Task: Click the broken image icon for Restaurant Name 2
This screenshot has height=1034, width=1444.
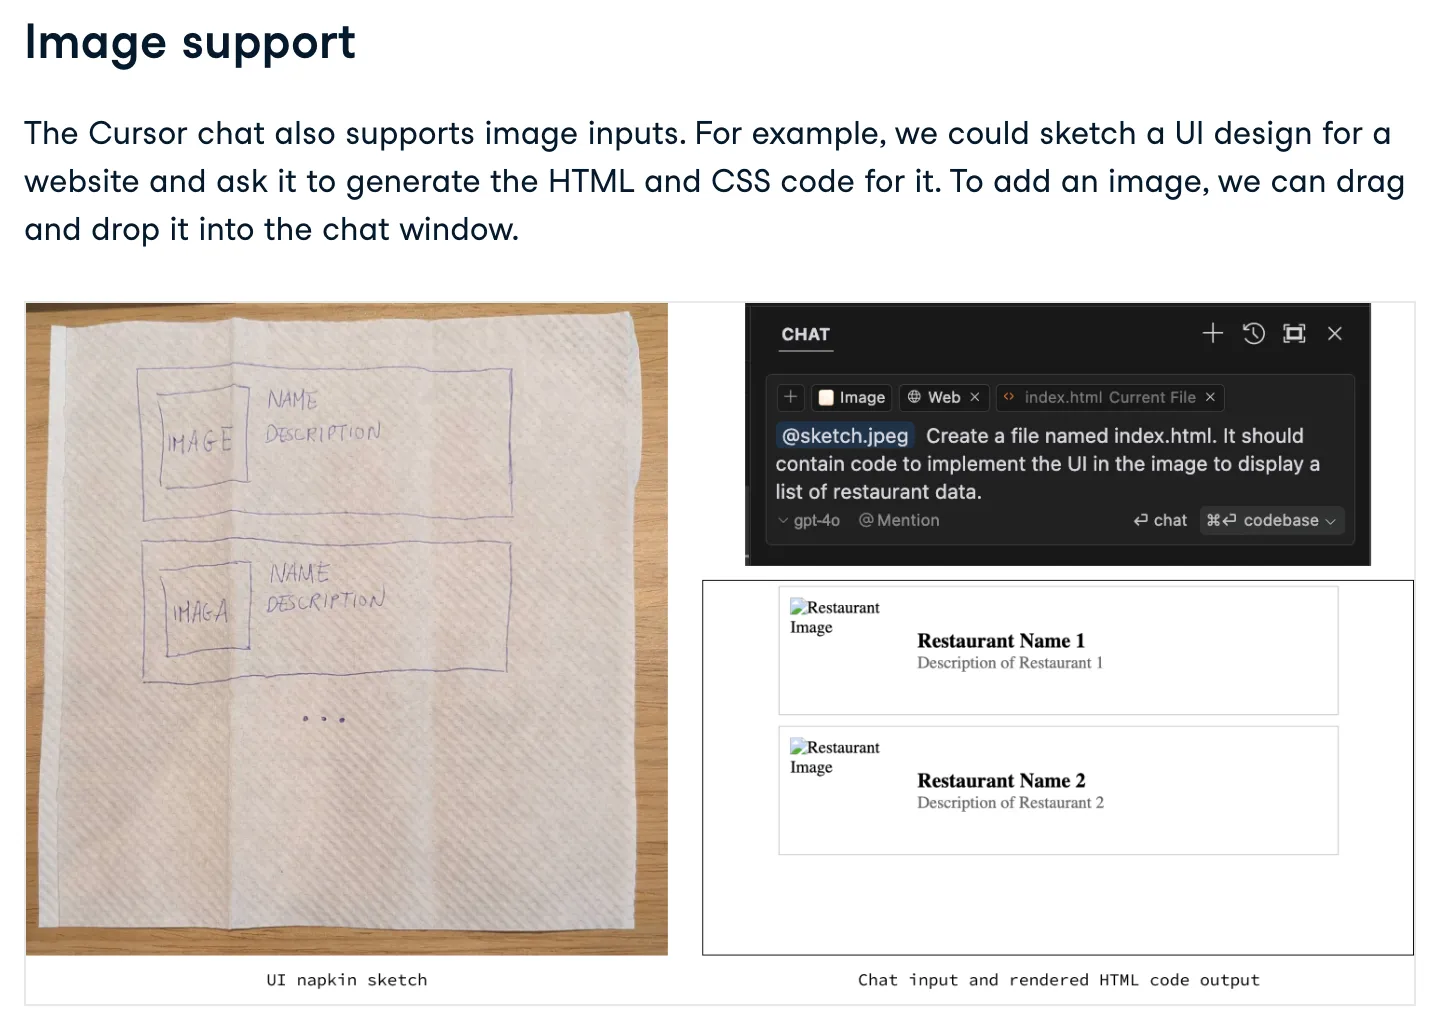Action: coord(798,747)
